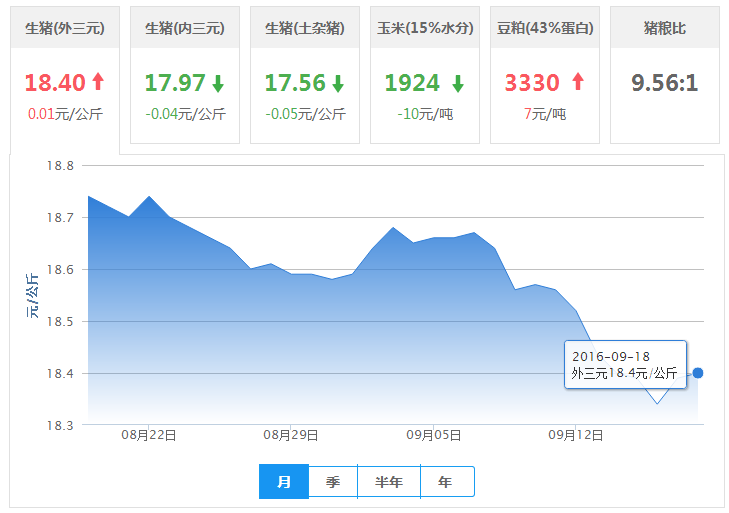This screenshot has height=513, width=729.
Task: Select the 生猪(外三元) price tab
Action: (64, 28)
